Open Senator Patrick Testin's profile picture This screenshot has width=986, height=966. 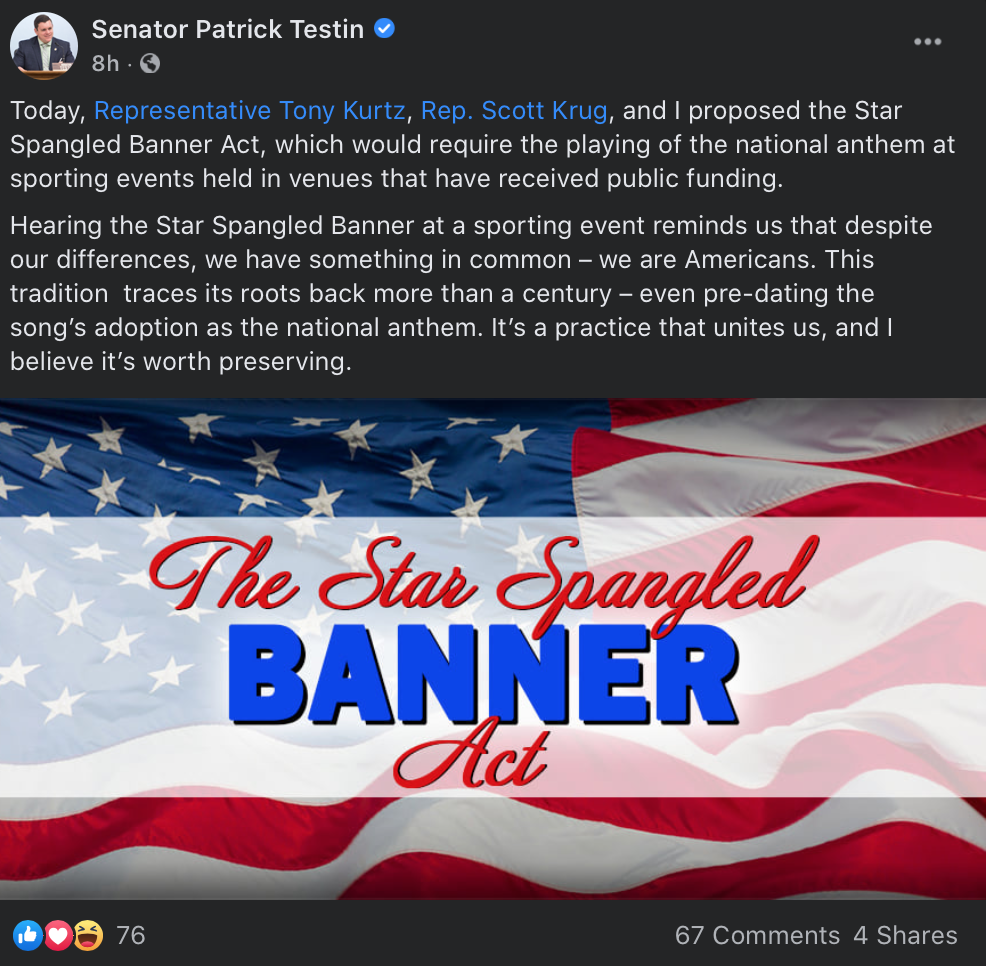click(44, 46)
